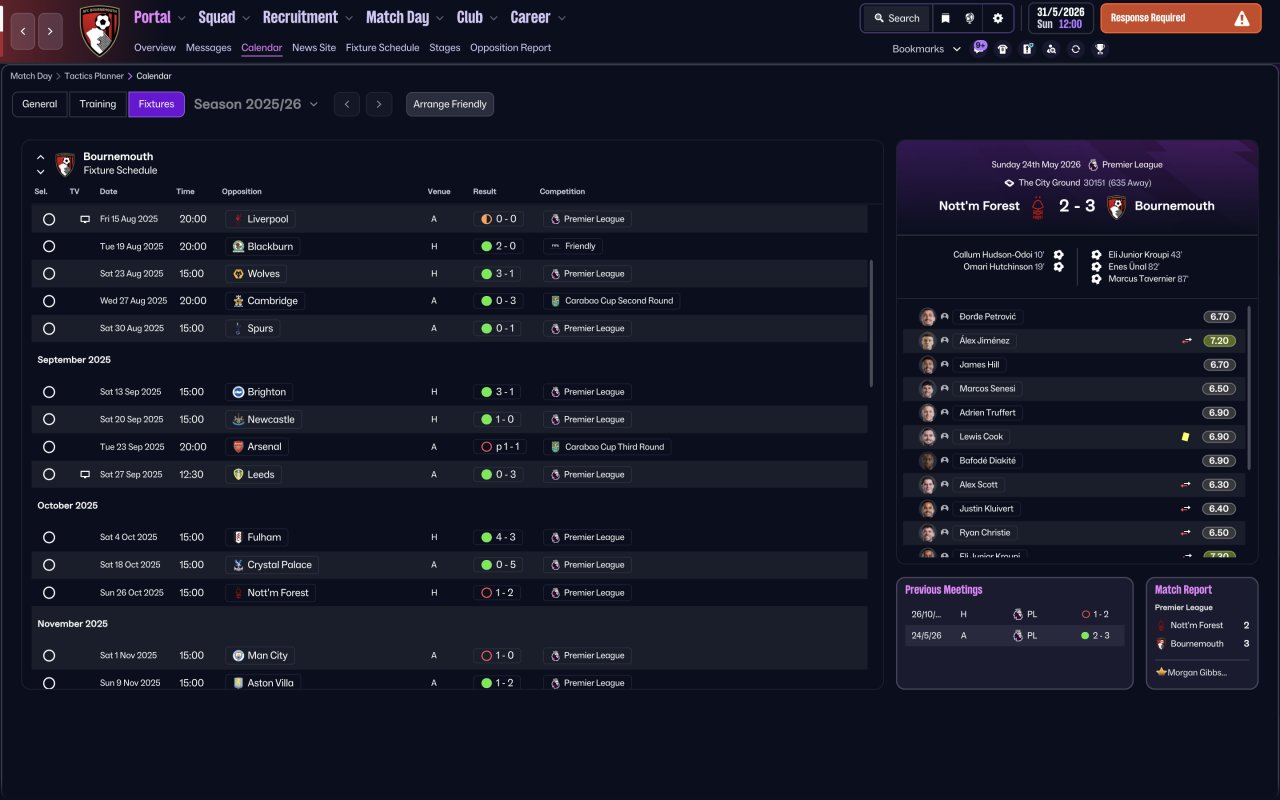This screenshot has height=800, width=1280.
Task: Expand the Squad menu dropdown
Action: click(245, 18)
